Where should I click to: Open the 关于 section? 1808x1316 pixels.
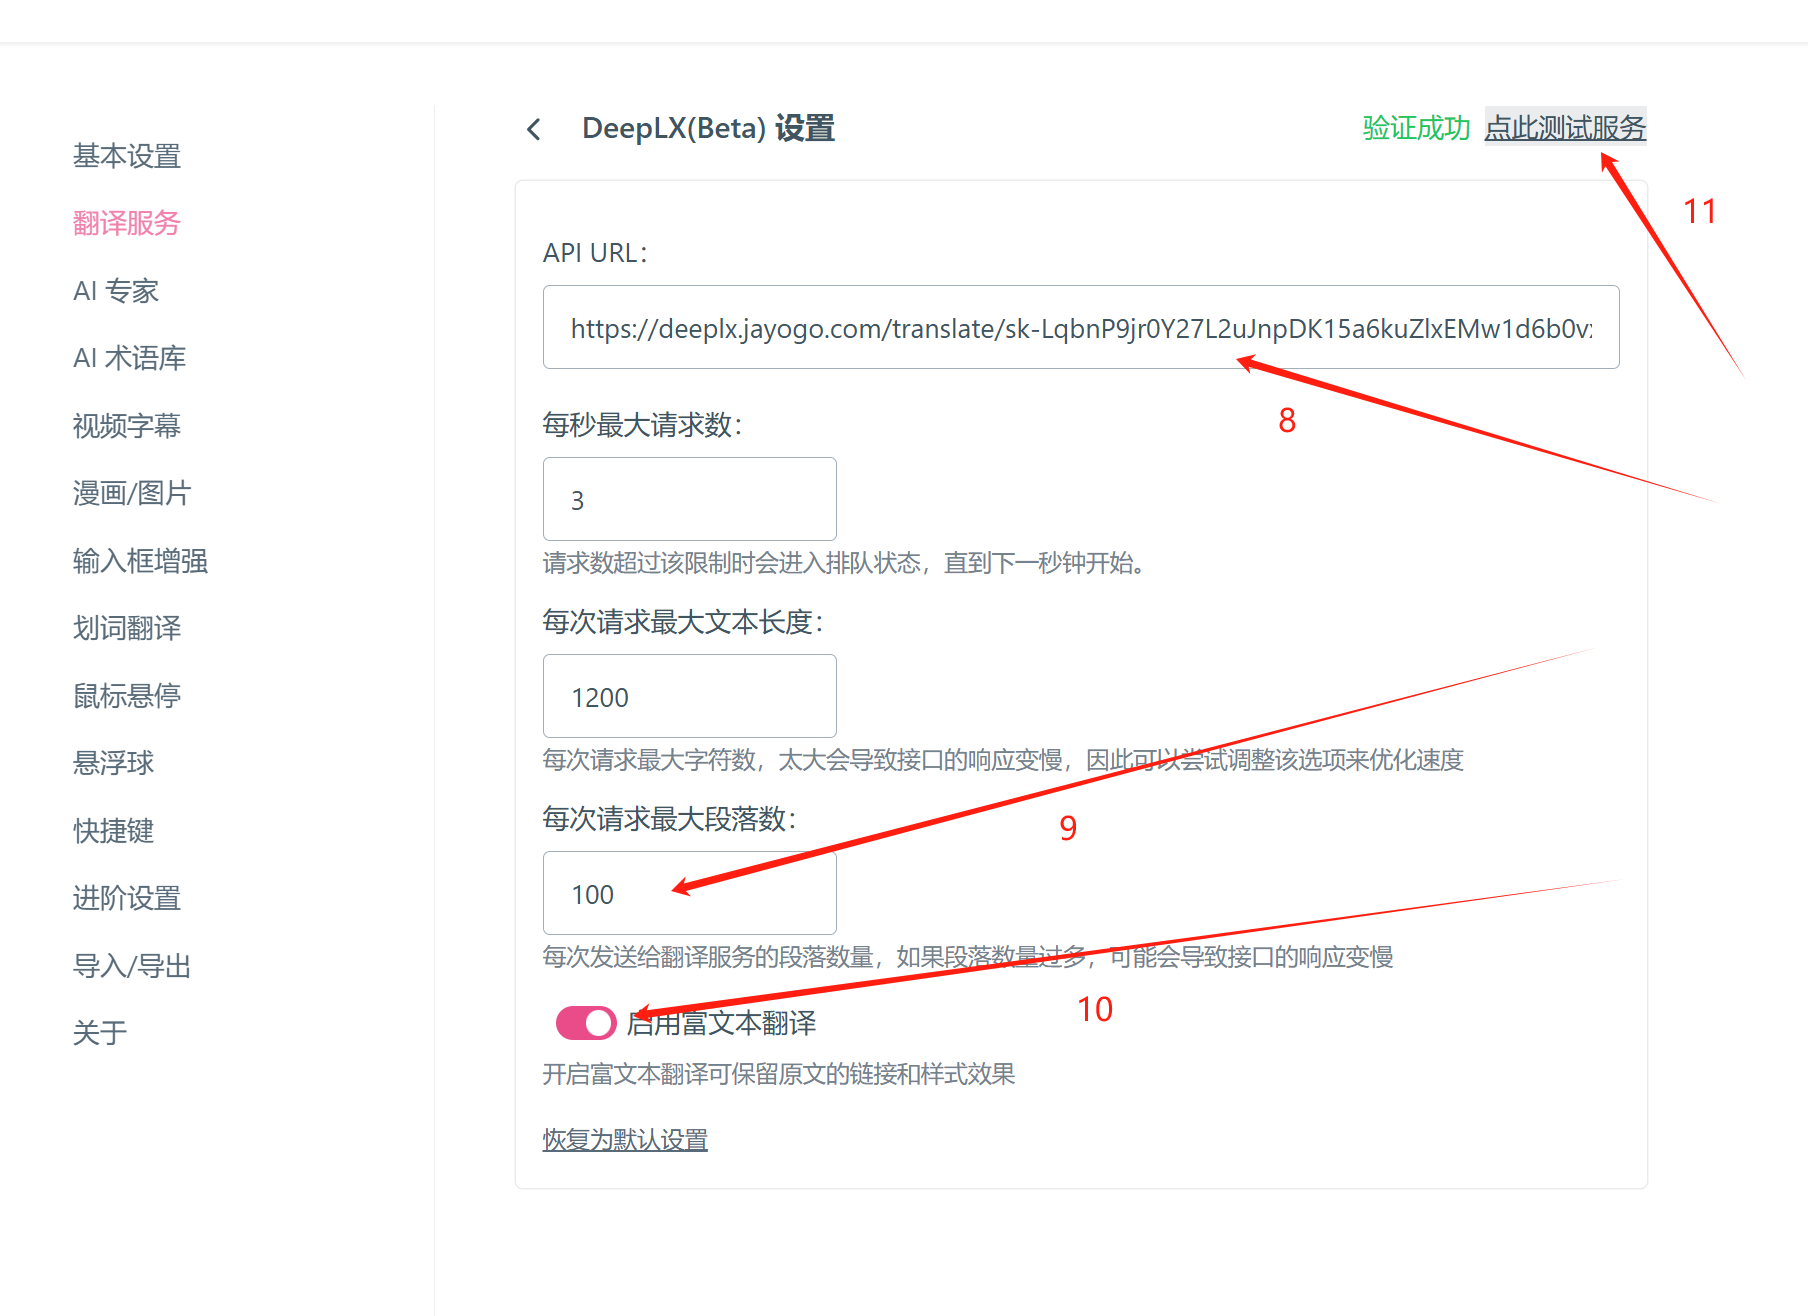point(99,1032)
